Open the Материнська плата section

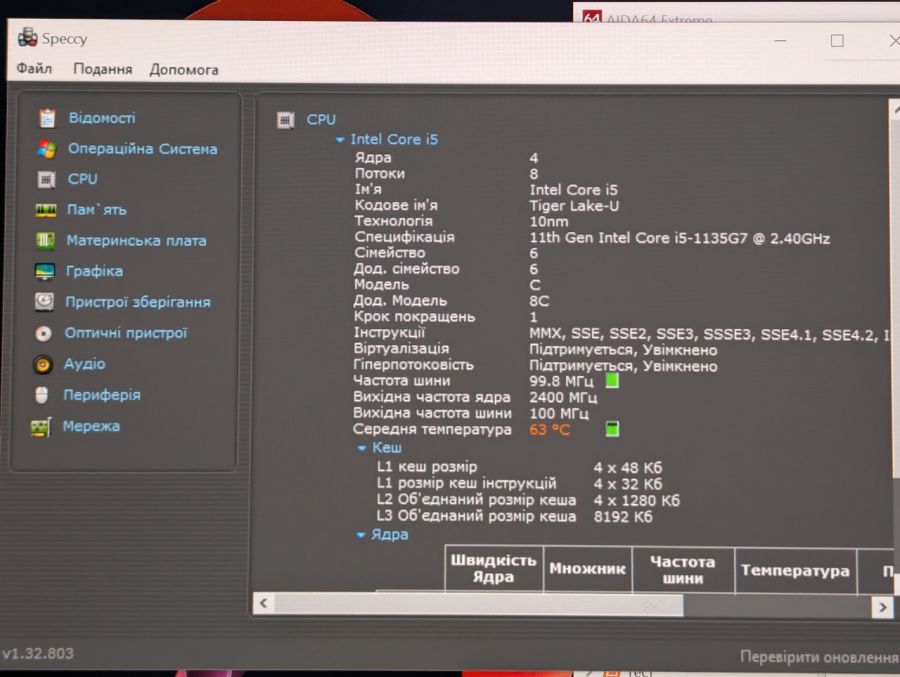pyautogui.click(x=136, y=241)
